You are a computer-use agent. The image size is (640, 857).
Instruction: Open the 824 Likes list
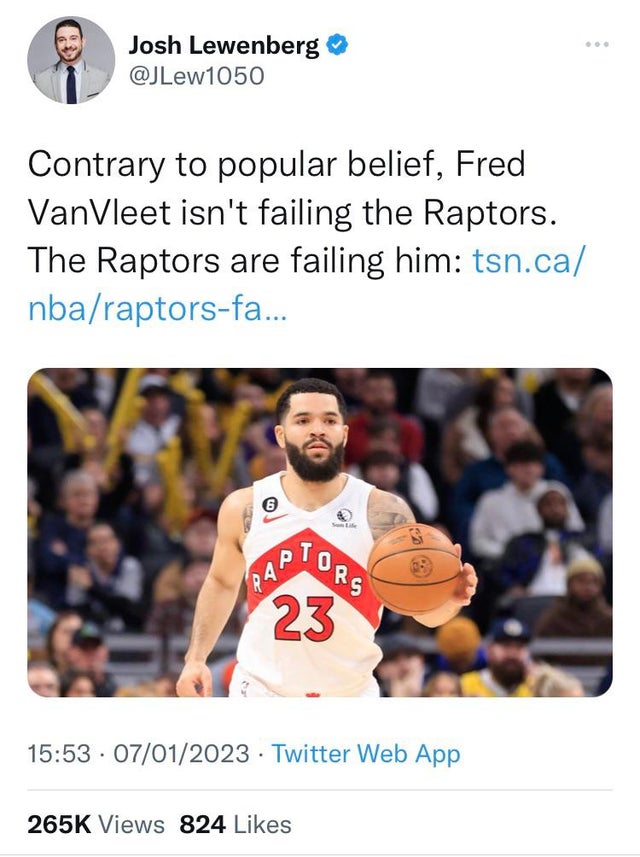click(235, 824)
